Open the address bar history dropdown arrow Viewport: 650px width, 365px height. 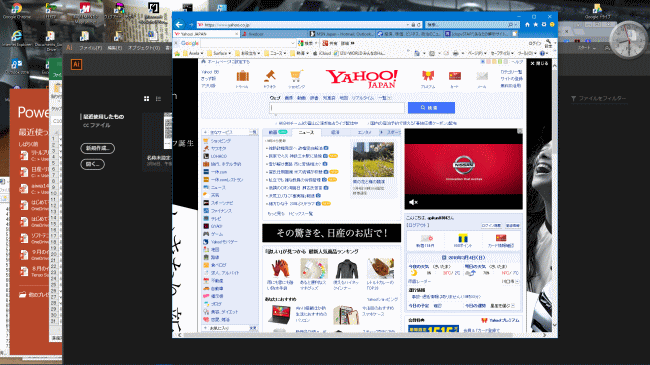coord(408,25)
